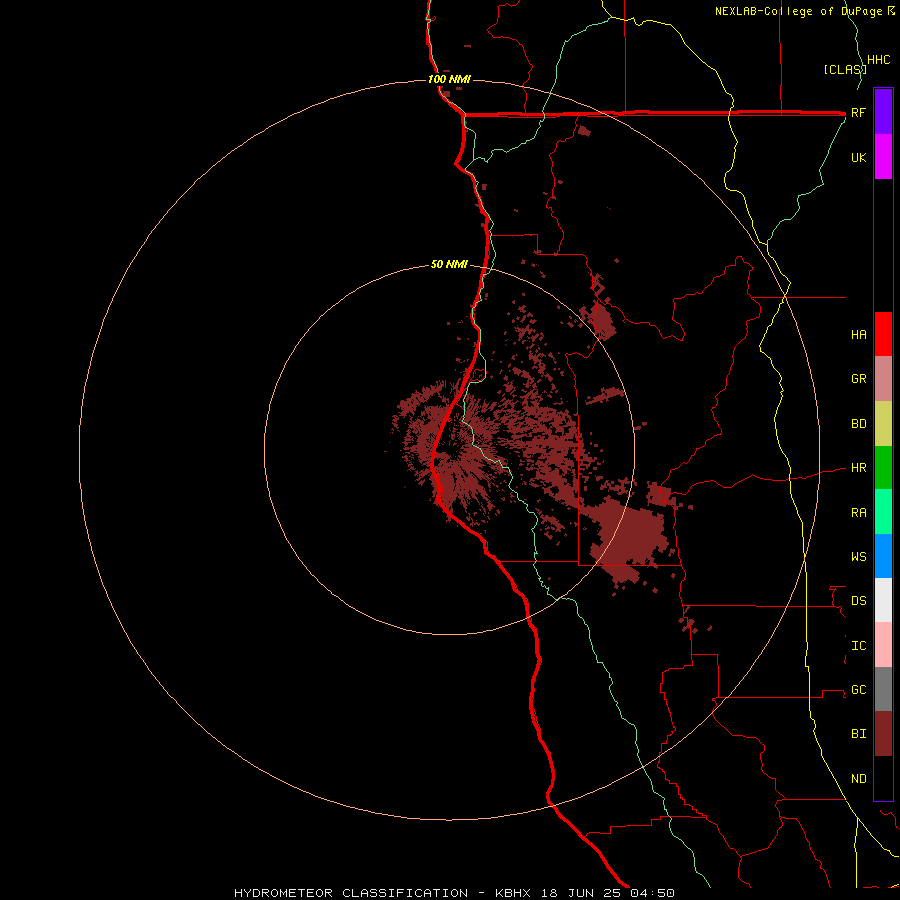This screenshot has height=900, width=900.
Task: Click the ND legend label text
Action: point(859,779)
